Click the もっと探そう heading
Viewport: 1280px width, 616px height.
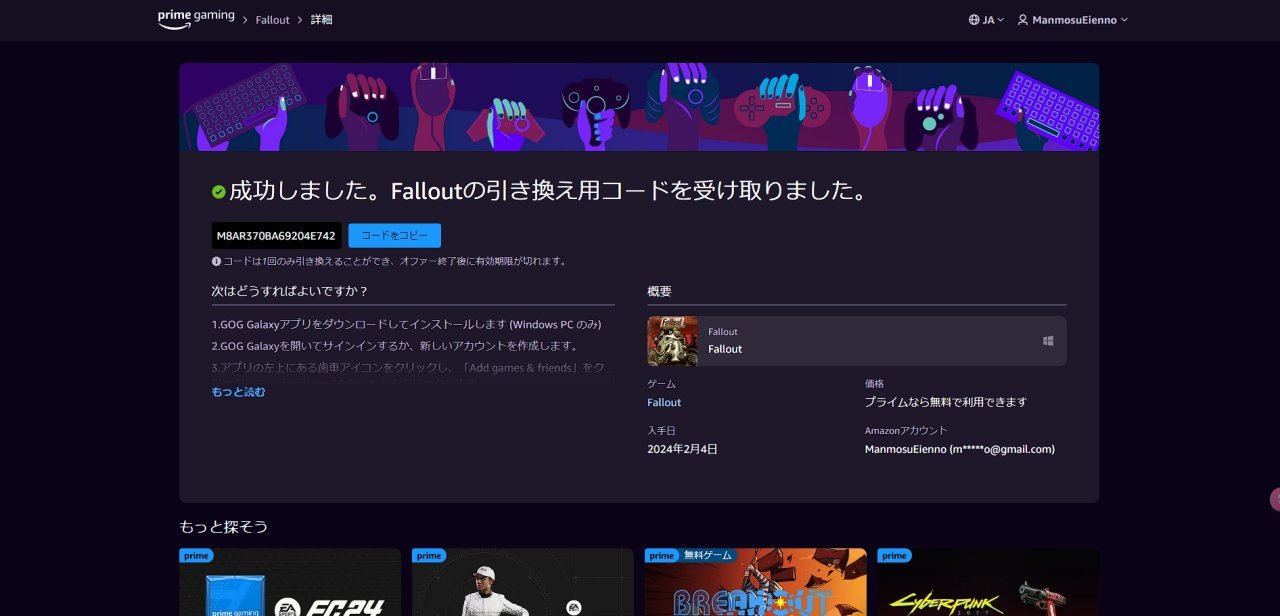pyautogui.click(x=224, y=526)
